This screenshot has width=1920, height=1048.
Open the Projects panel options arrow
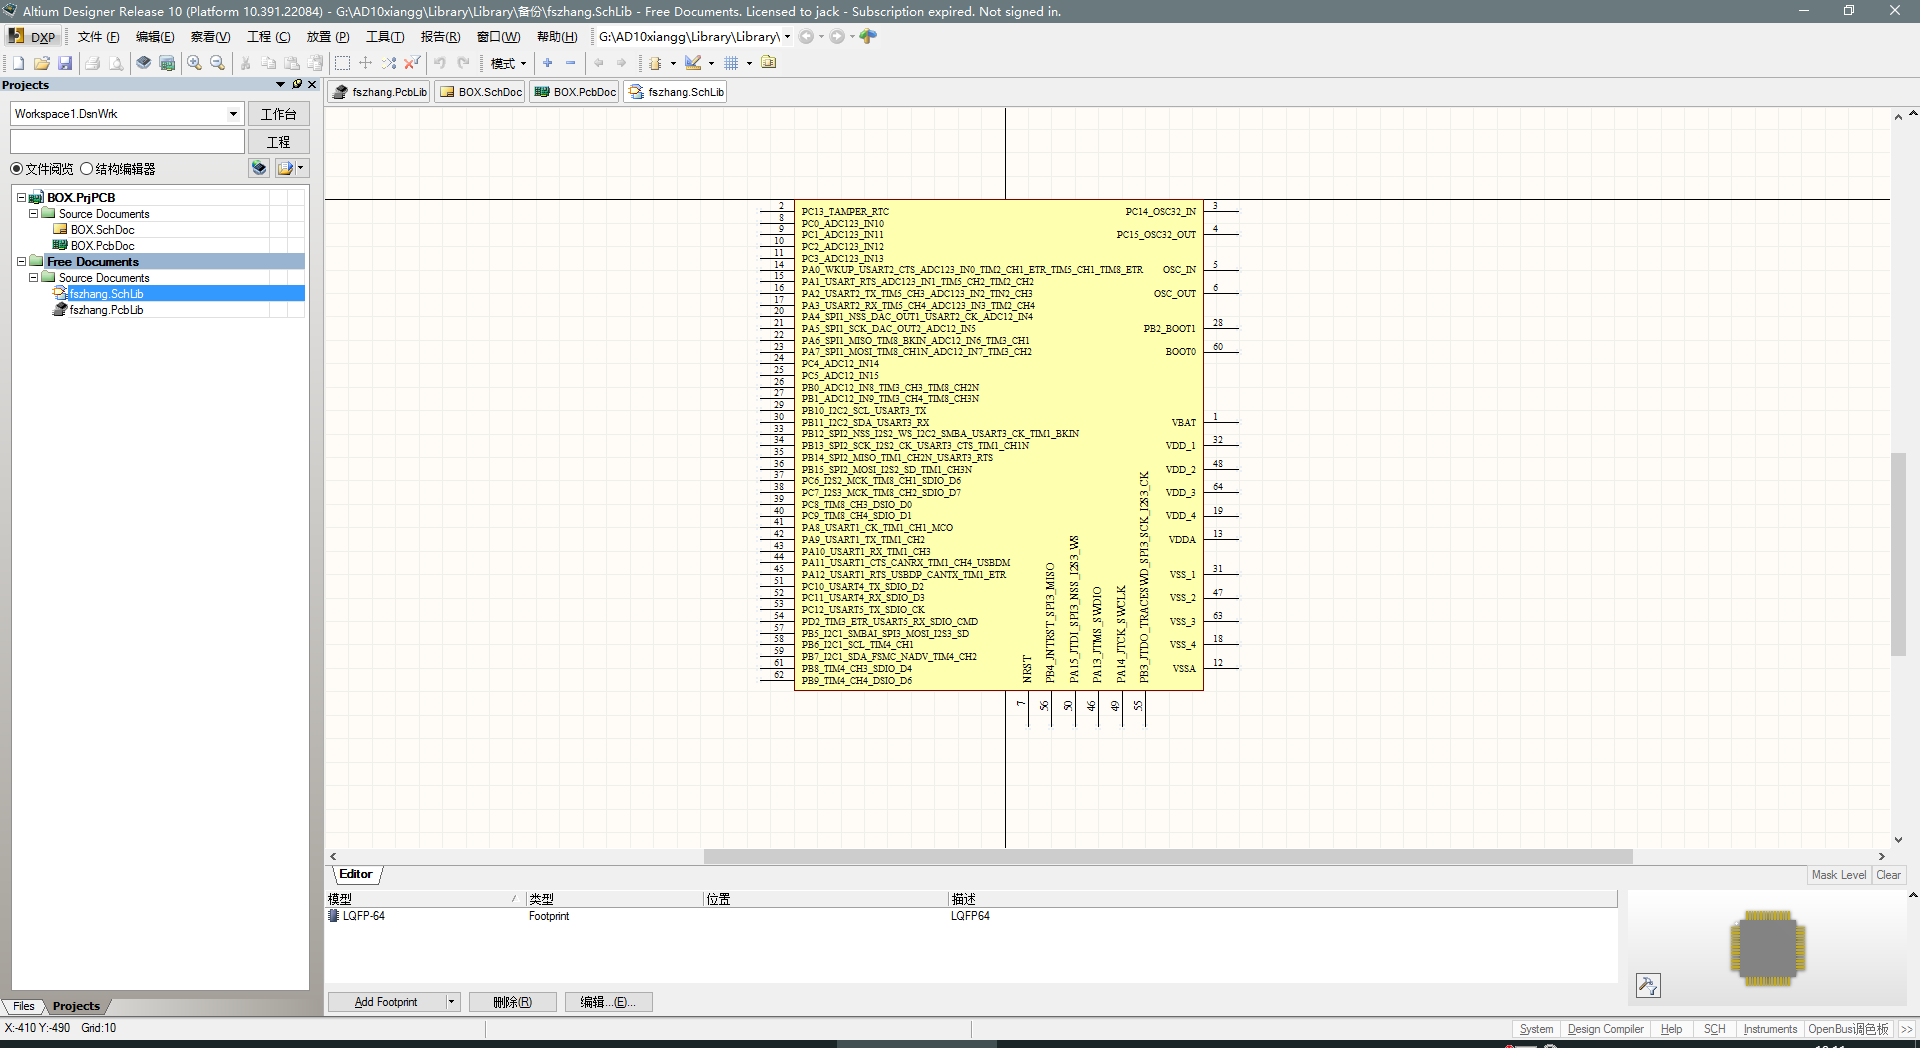tap(281, 85)
